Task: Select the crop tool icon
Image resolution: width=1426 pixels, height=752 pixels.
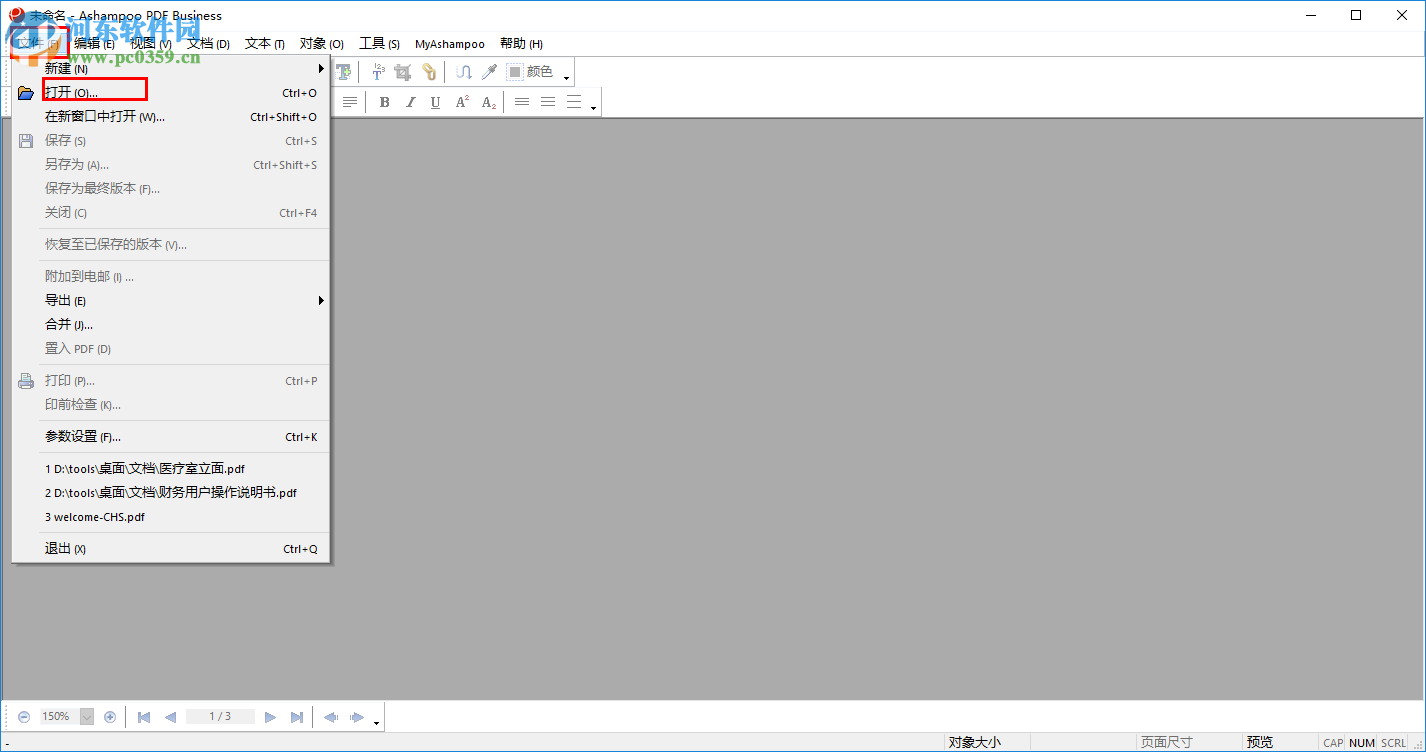Action: 402,72
